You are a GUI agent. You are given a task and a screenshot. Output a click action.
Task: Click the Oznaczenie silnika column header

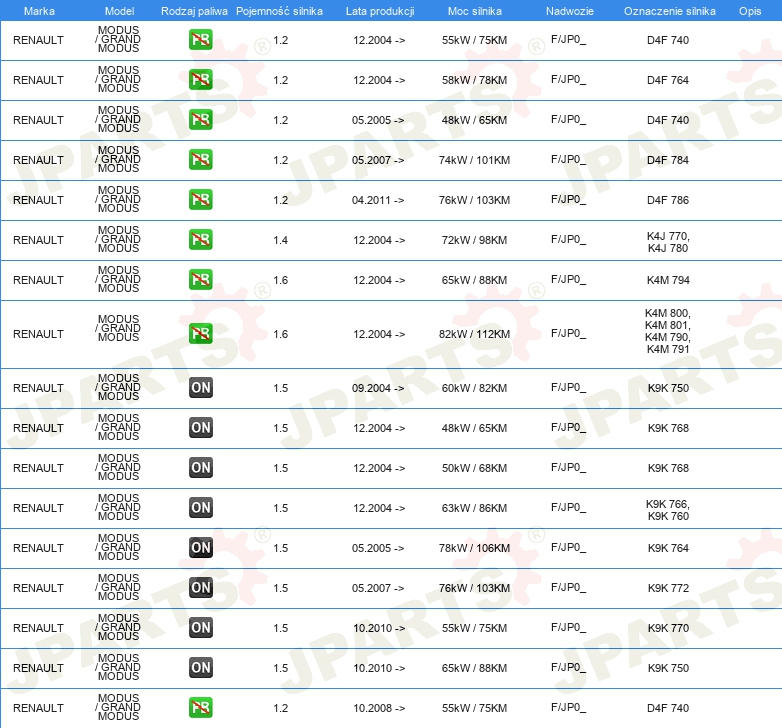coord(670,11)
